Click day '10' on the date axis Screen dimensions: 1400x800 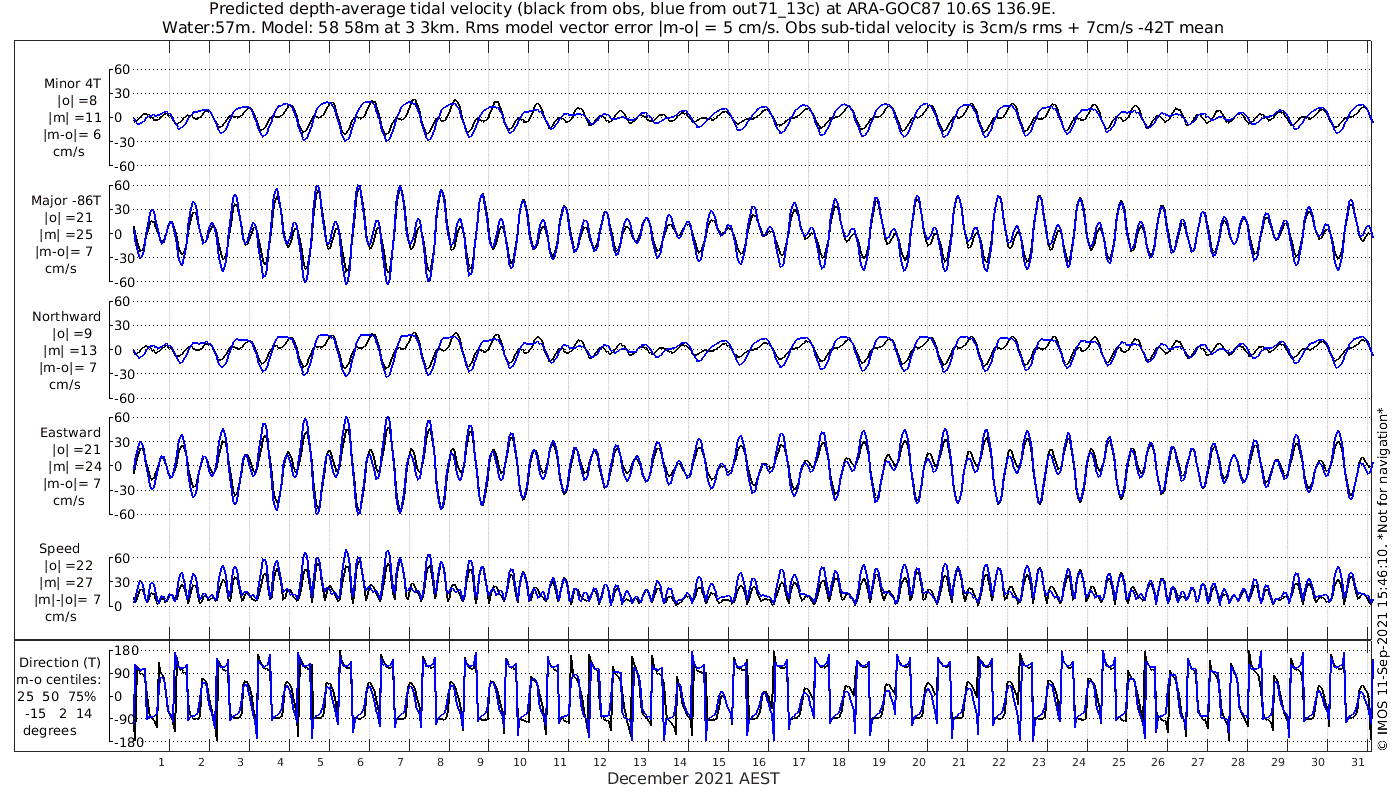coord(520,762)
